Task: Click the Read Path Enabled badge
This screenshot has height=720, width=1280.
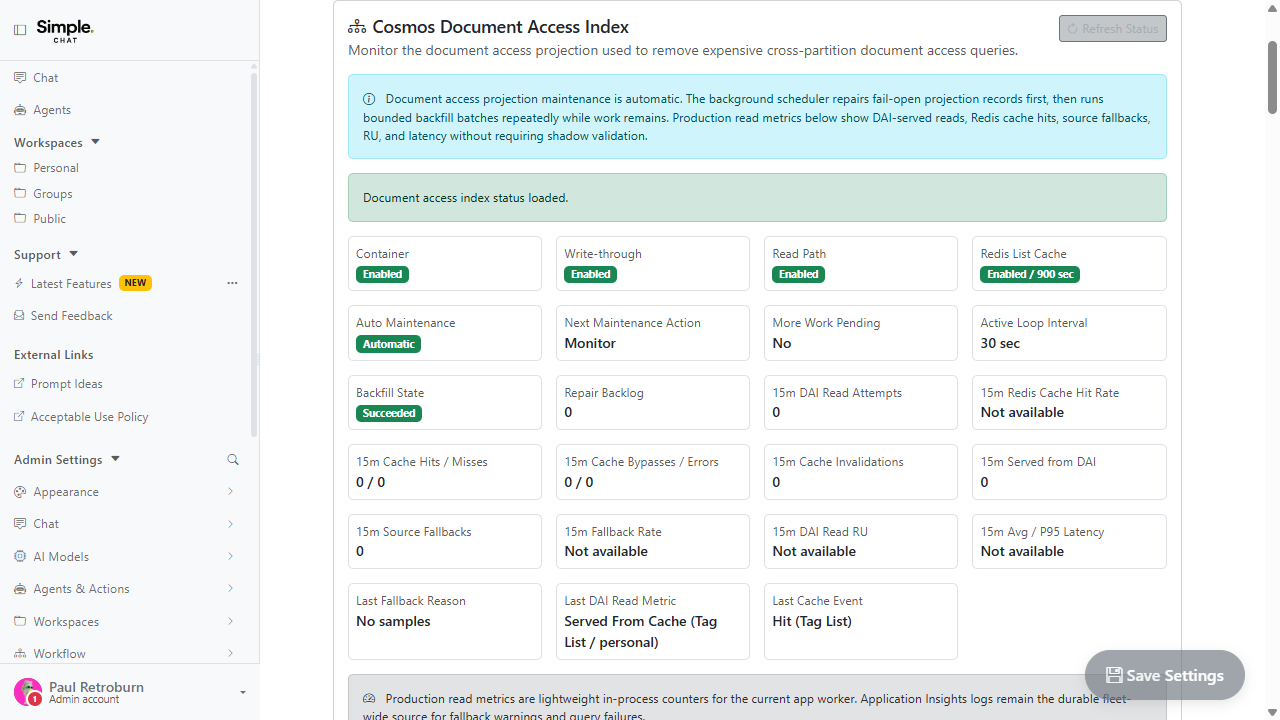Action: point(799,274)
